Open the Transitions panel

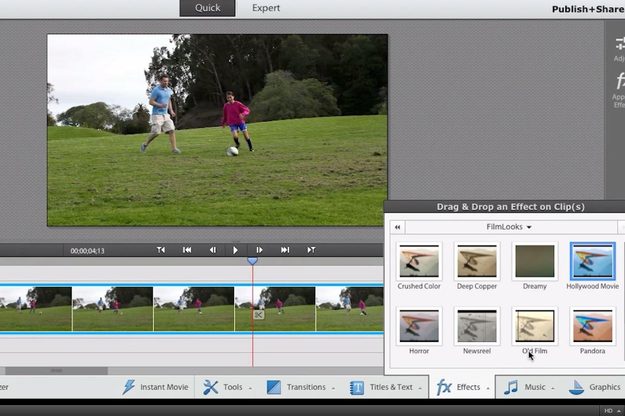pos(301,387)
